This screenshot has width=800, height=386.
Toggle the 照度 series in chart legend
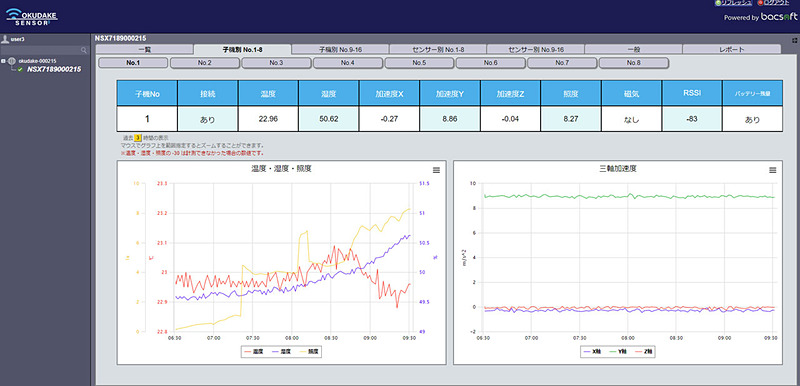[x=308, y=352]
